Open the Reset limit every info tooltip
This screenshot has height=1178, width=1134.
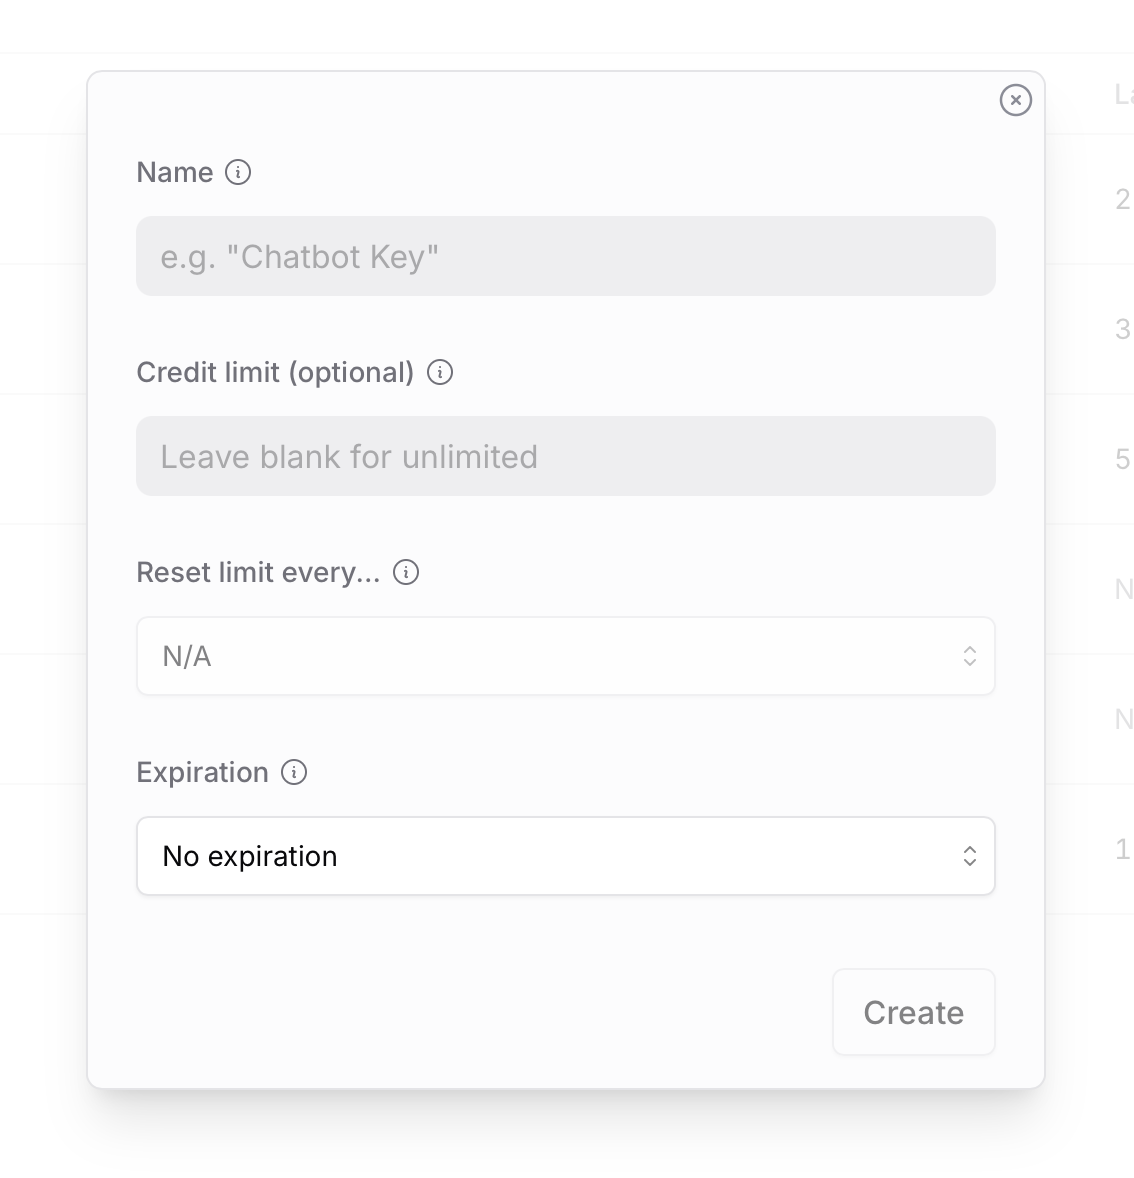point(405,572)
